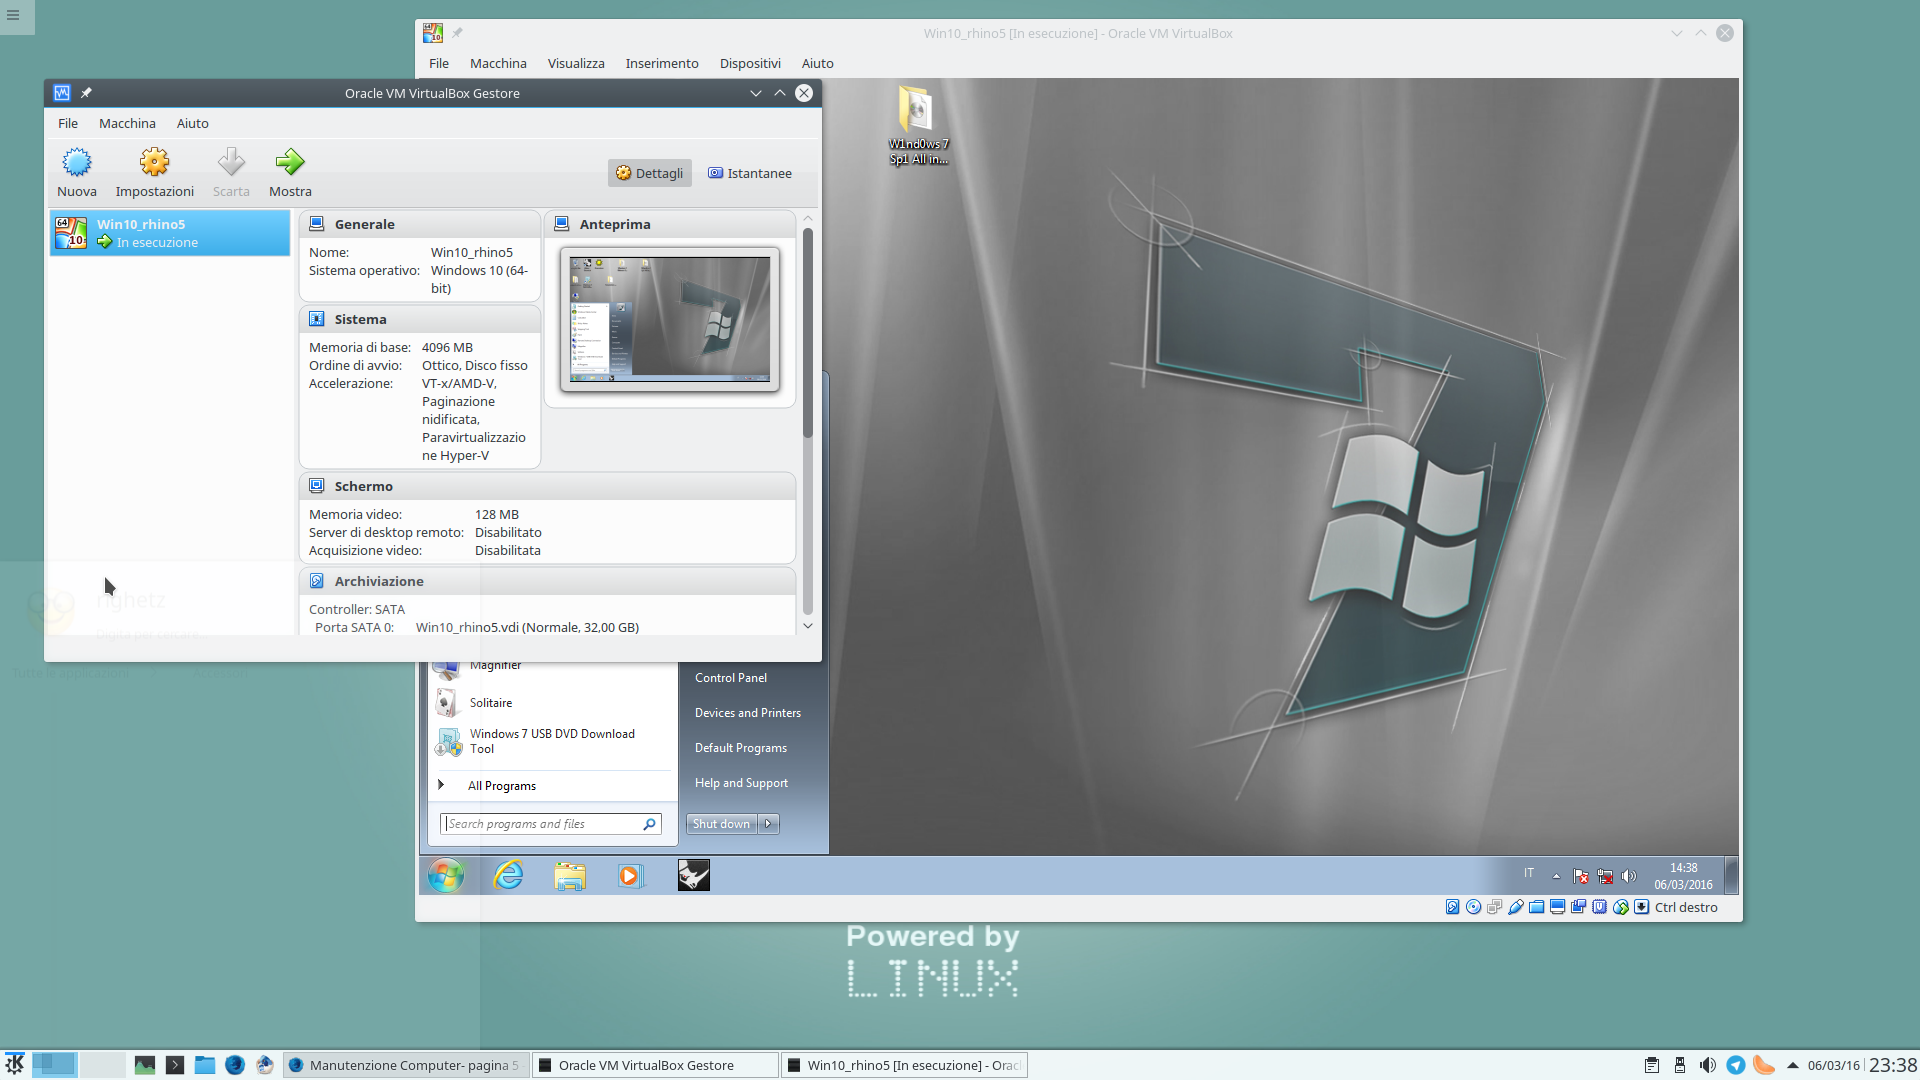The image size is (1920, 1080).
Task: Launch Solitaire from Start menu
Action: [490, 703]
